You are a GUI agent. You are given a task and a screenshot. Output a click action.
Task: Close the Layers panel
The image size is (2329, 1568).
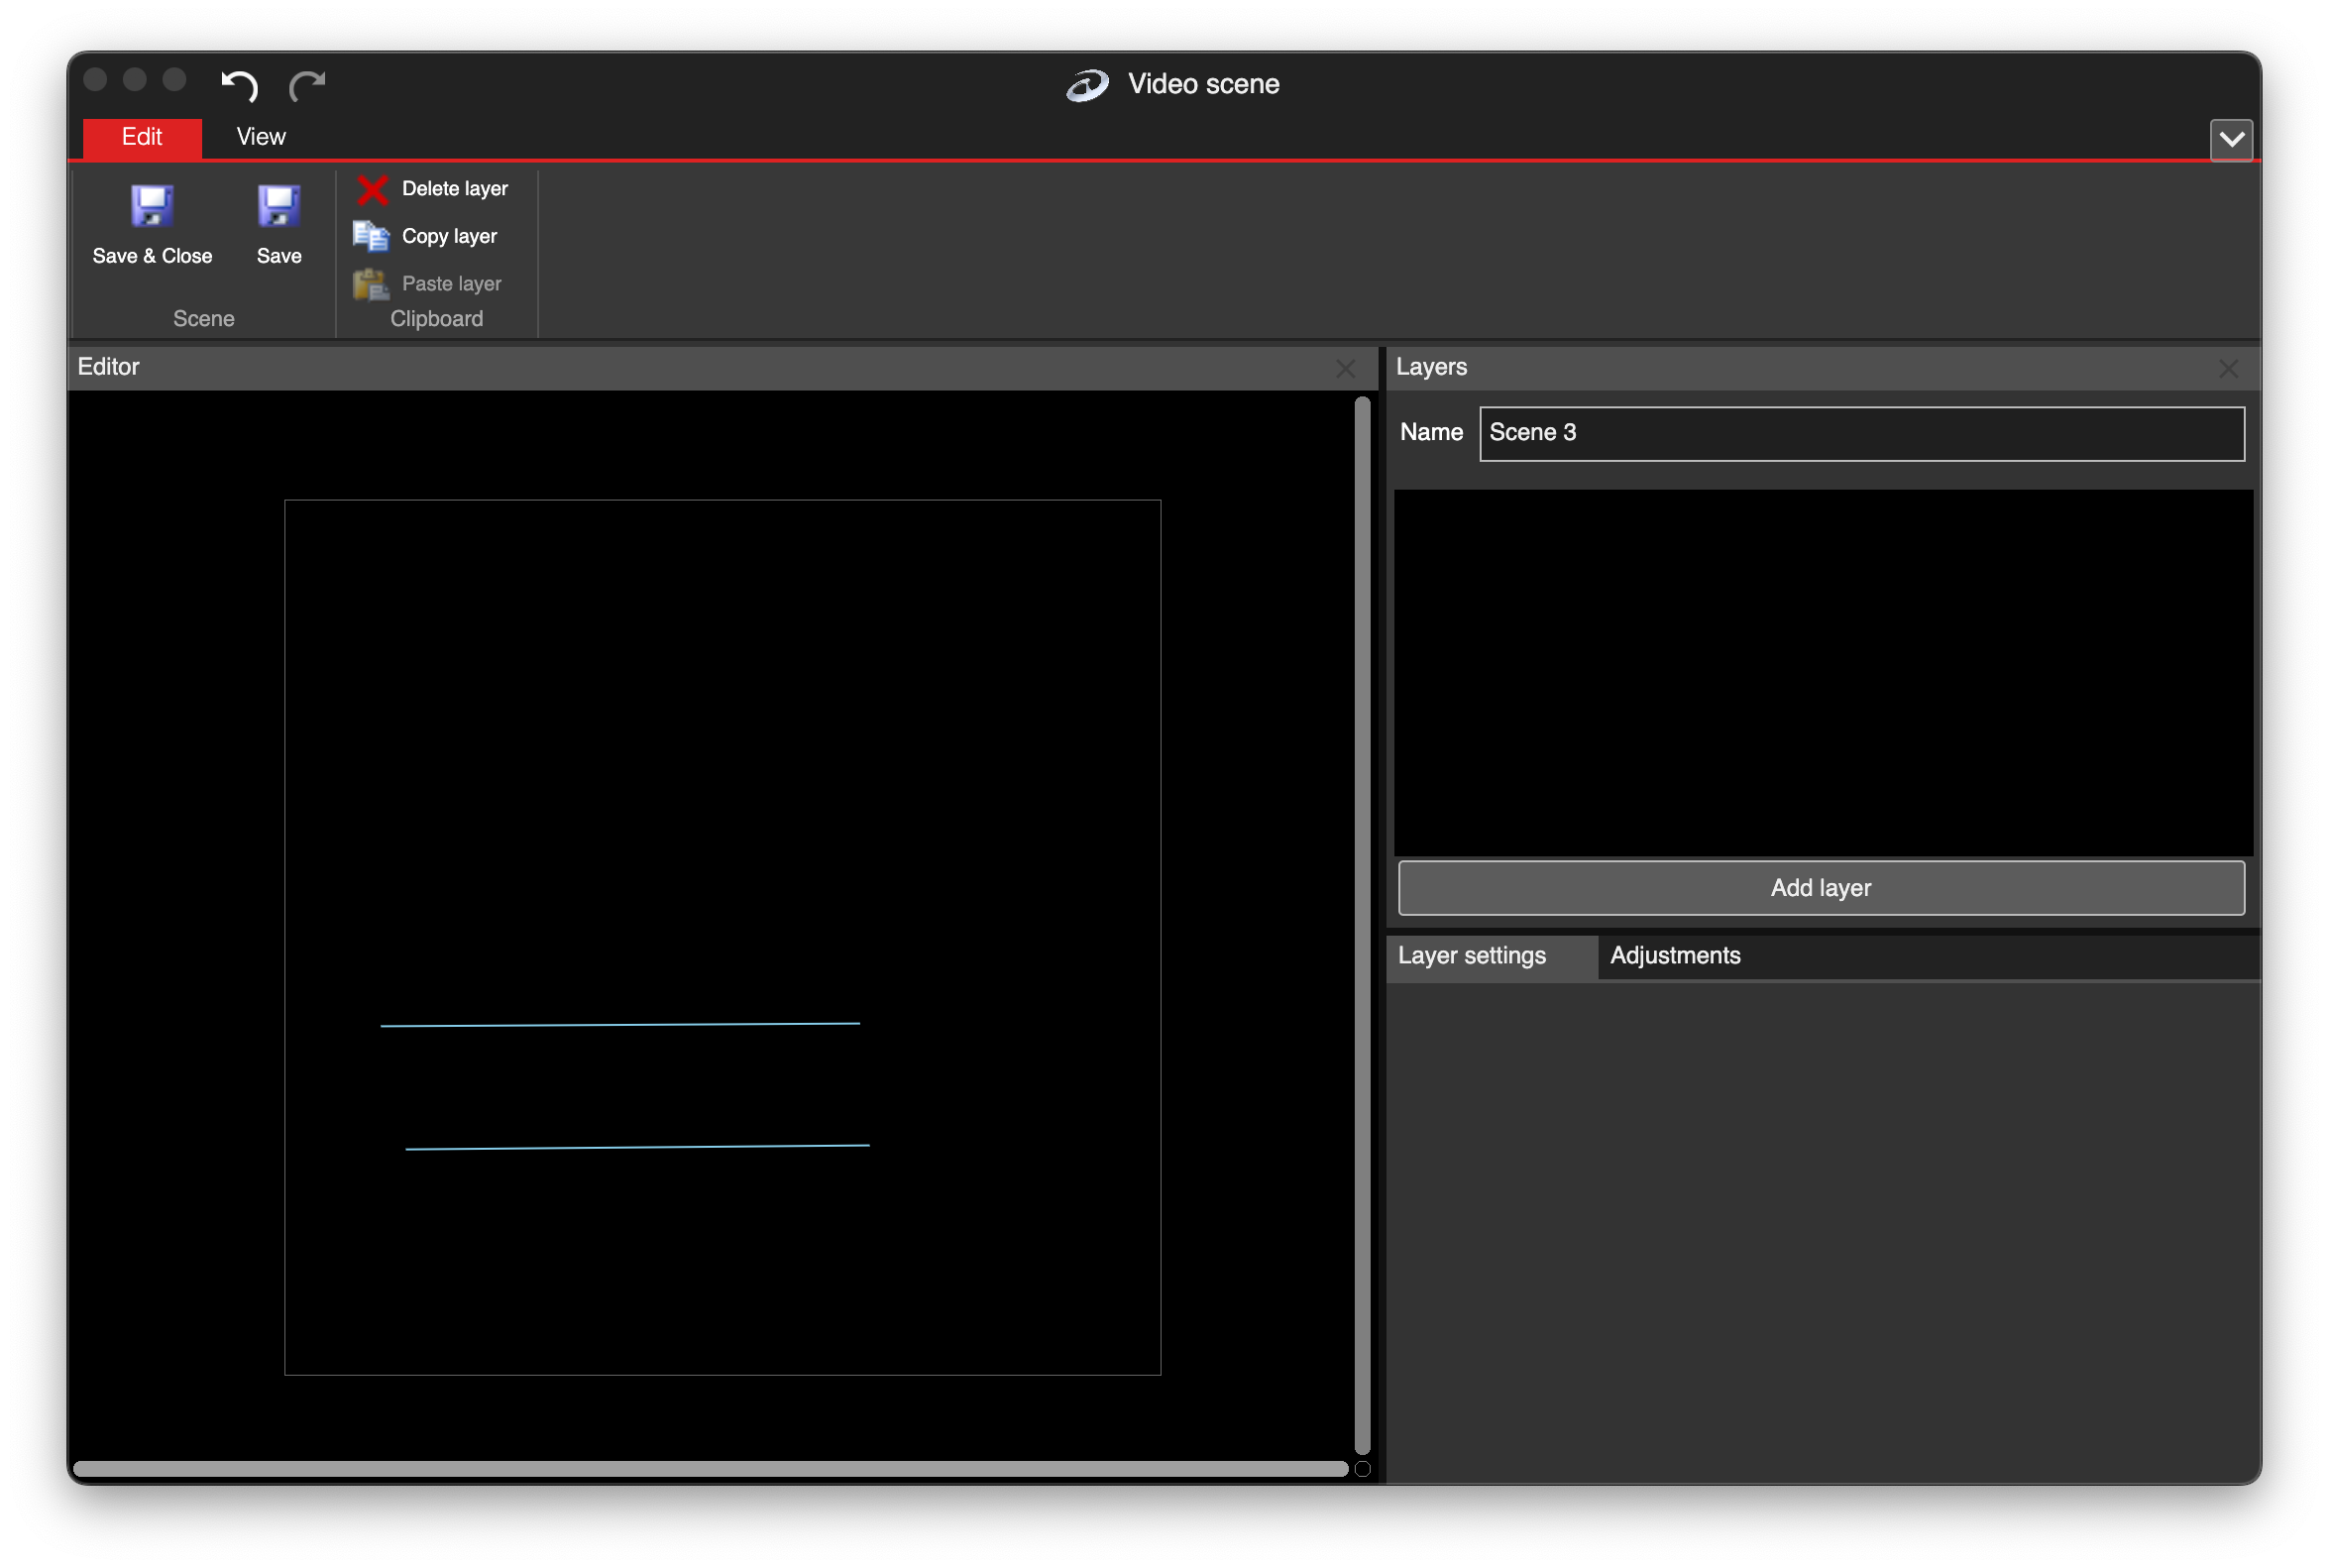(2228, 369)
